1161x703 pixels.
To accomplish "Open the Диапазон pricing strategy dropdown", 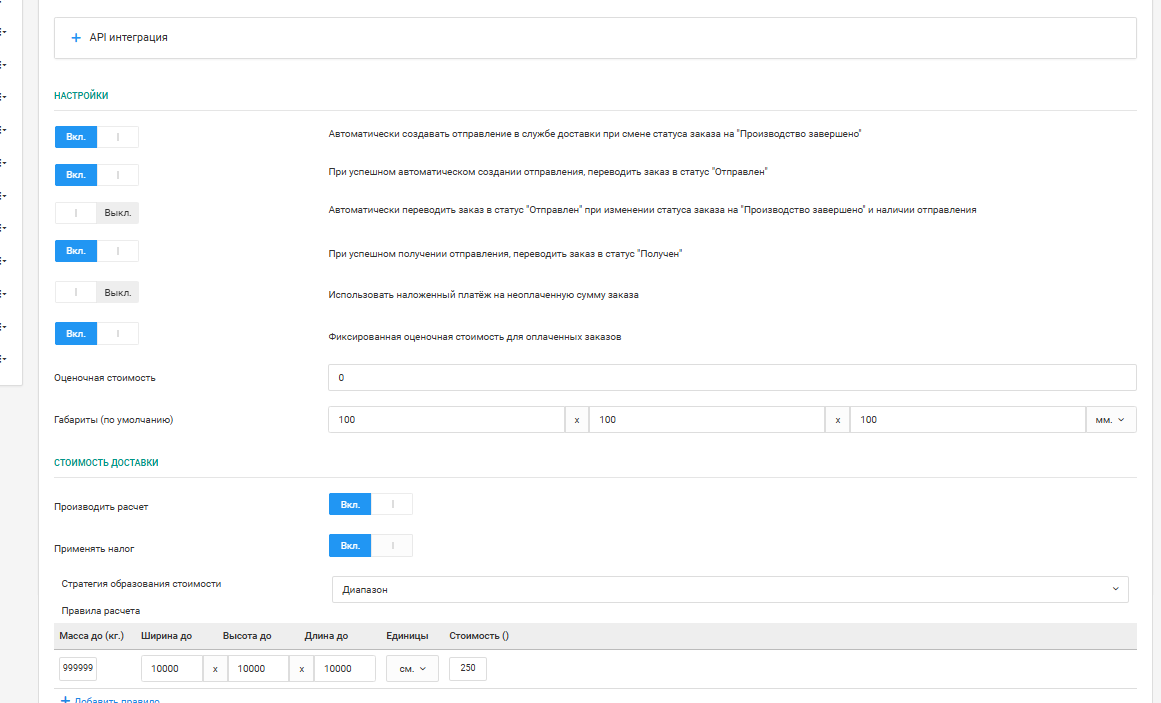I will [x=730, y=590].
